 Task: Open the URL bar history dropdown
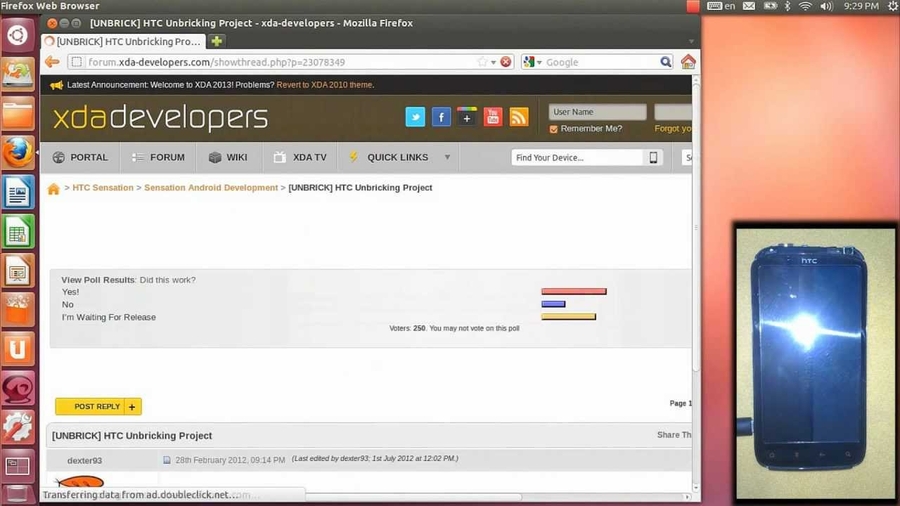(x=493, y=62)
